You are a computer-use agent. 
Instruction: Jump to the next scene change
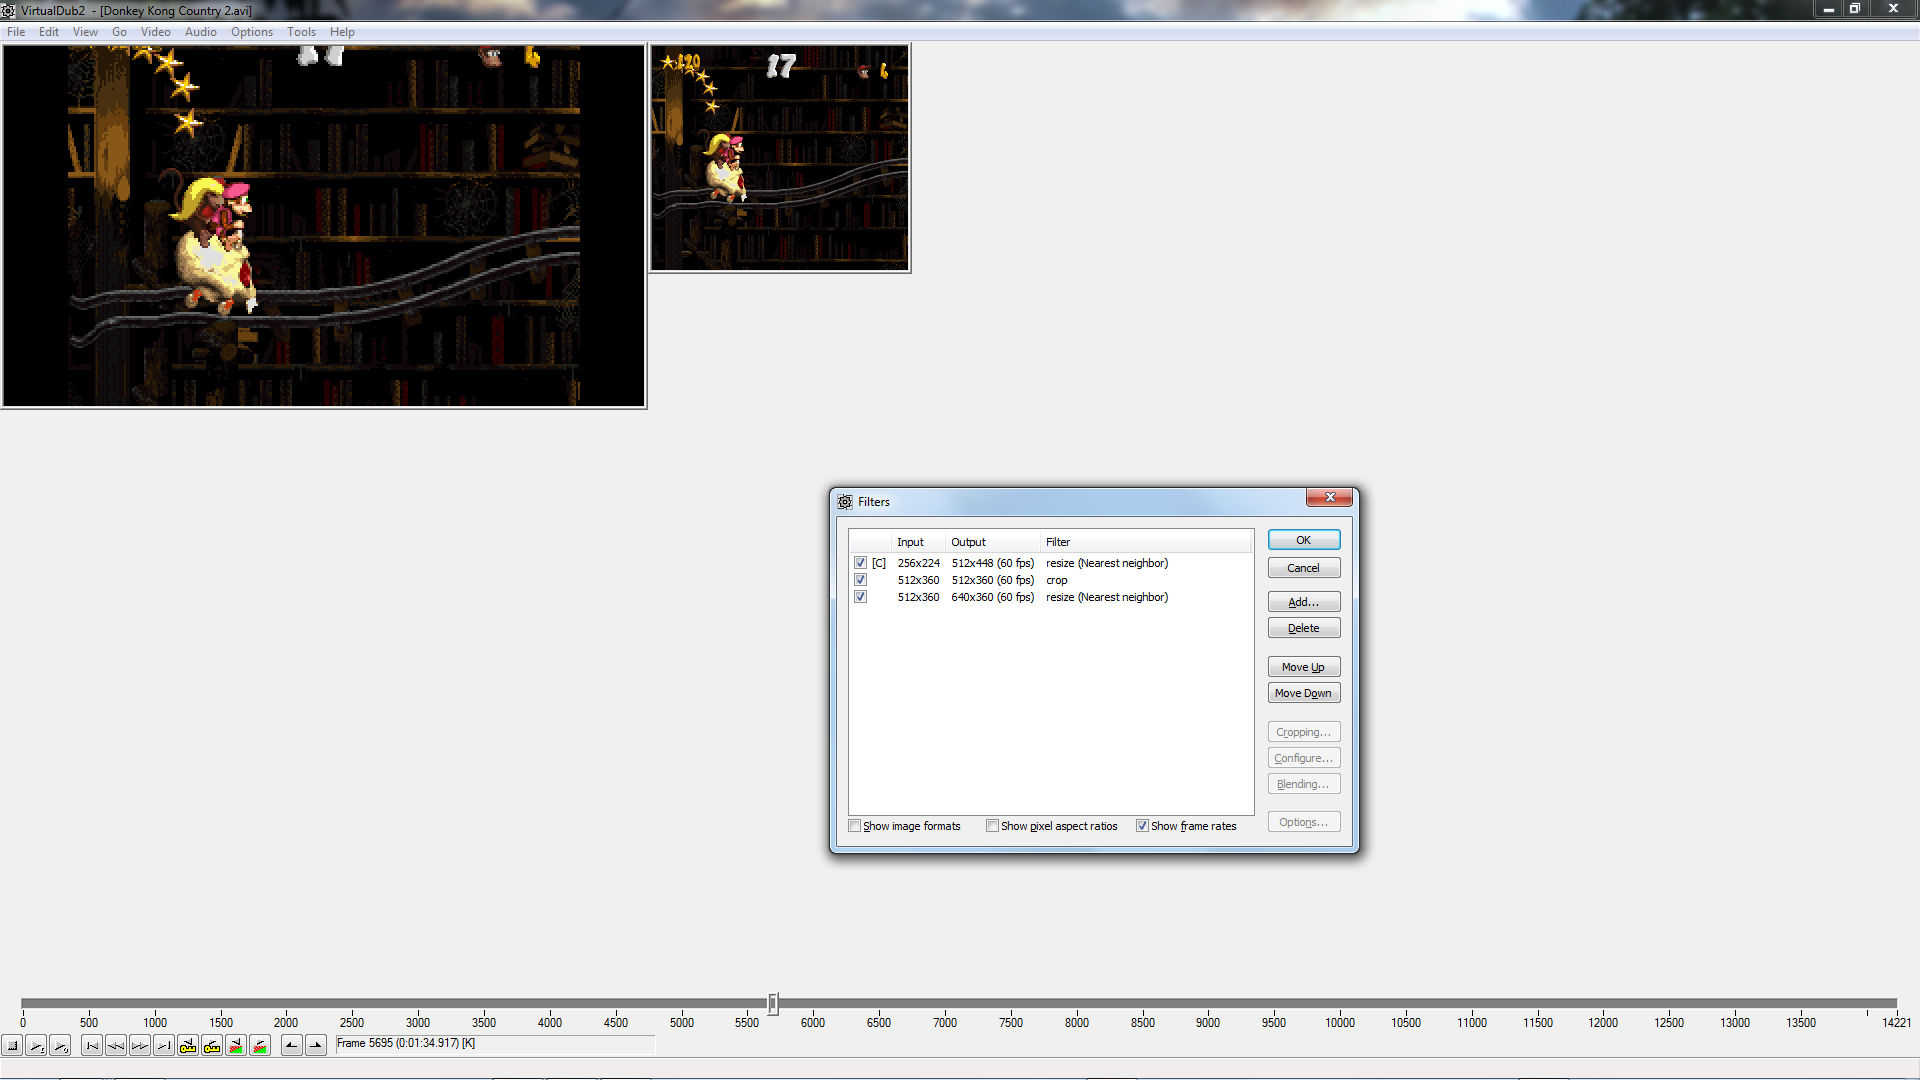point(260,1046)
